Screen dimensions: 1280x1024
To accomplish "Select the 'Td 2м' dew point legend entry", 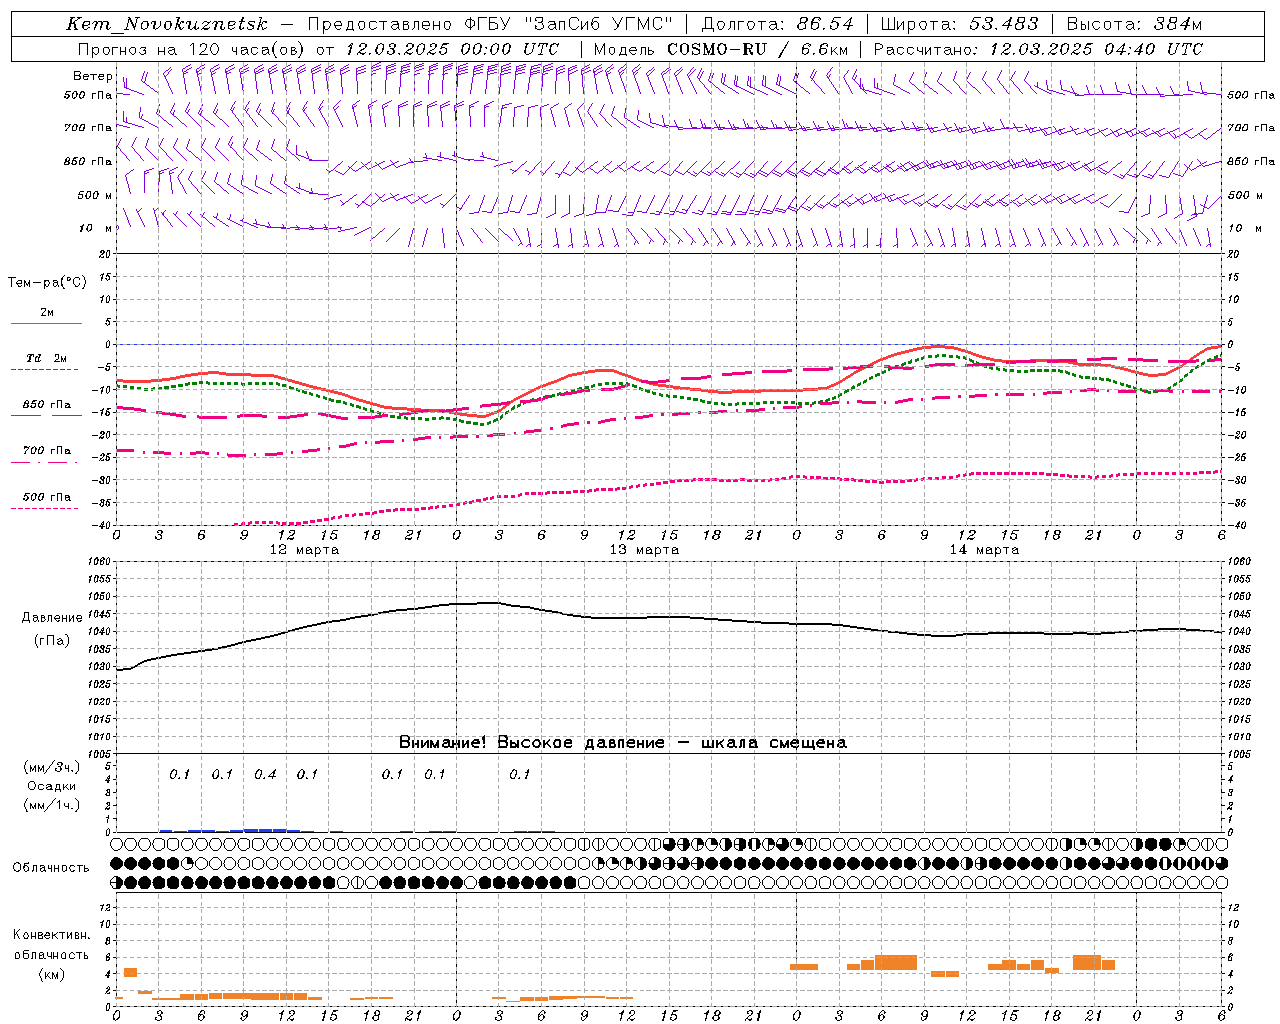I will (x=46, y=358).
